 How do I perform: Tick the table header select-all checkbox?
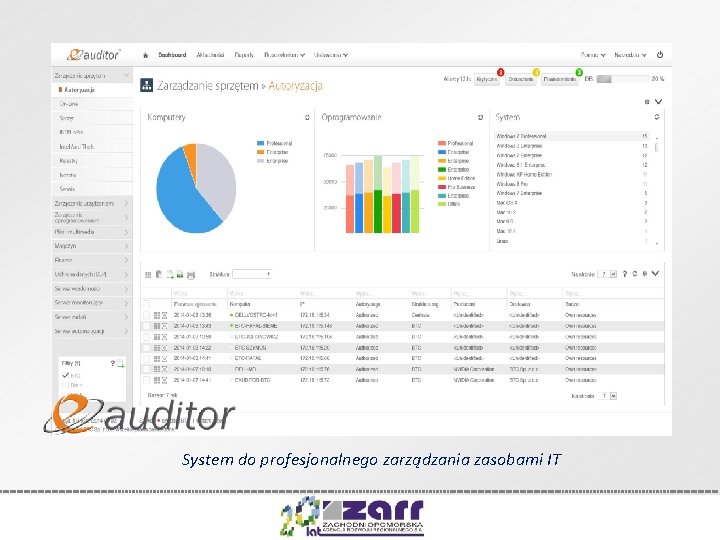(146, 304)
